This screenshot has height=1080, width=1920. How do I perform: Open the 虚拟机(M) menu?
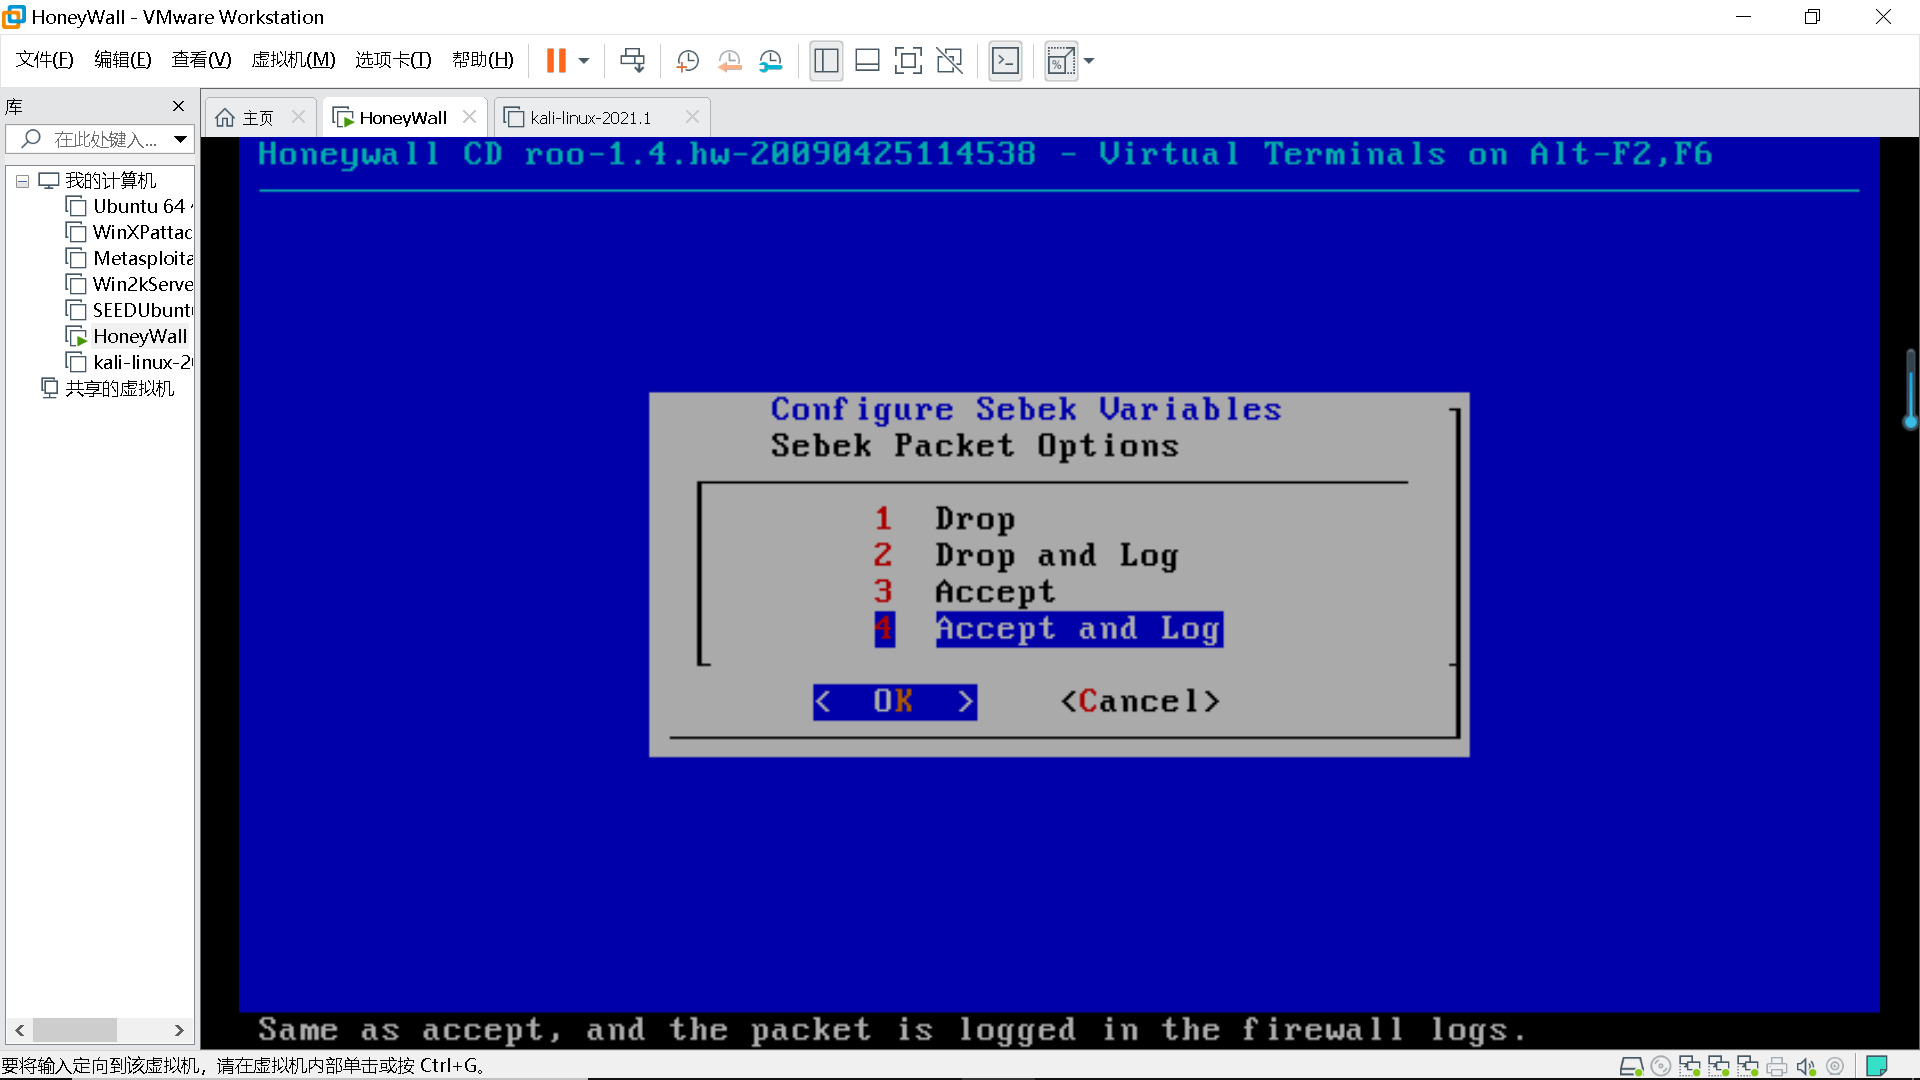coord(293,60)
